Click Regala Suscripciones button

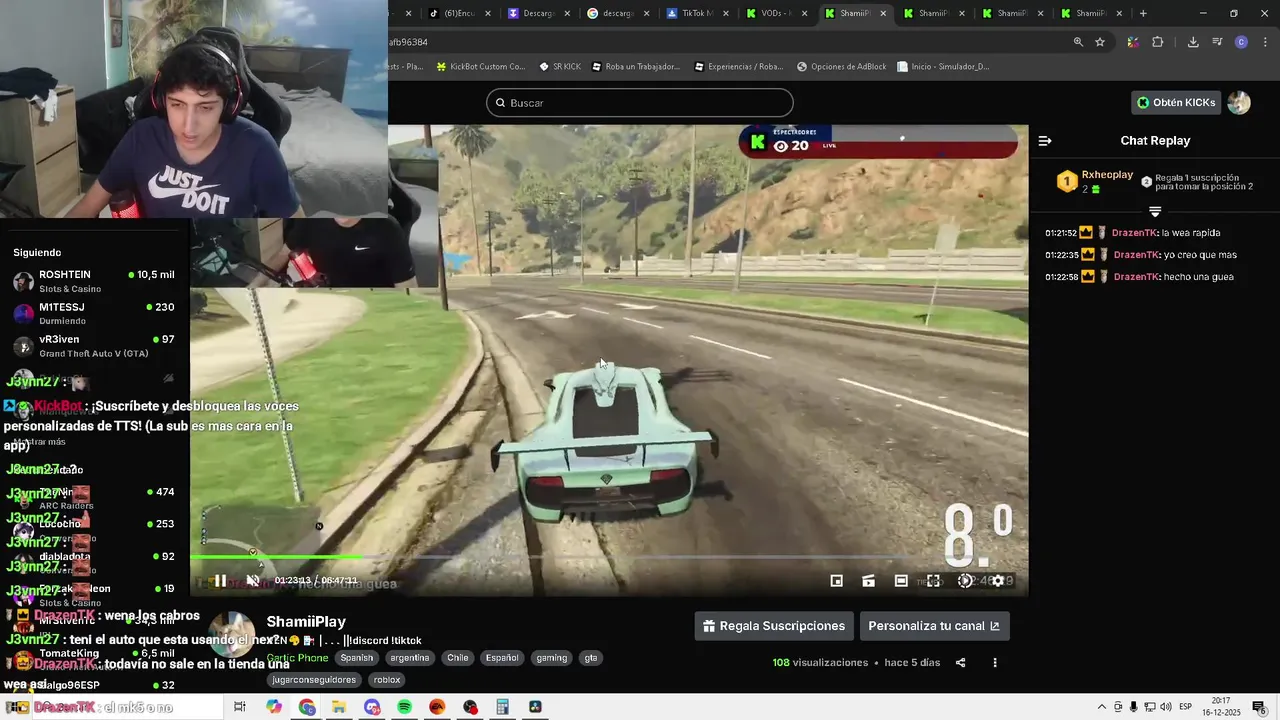(x=774, y=626)
